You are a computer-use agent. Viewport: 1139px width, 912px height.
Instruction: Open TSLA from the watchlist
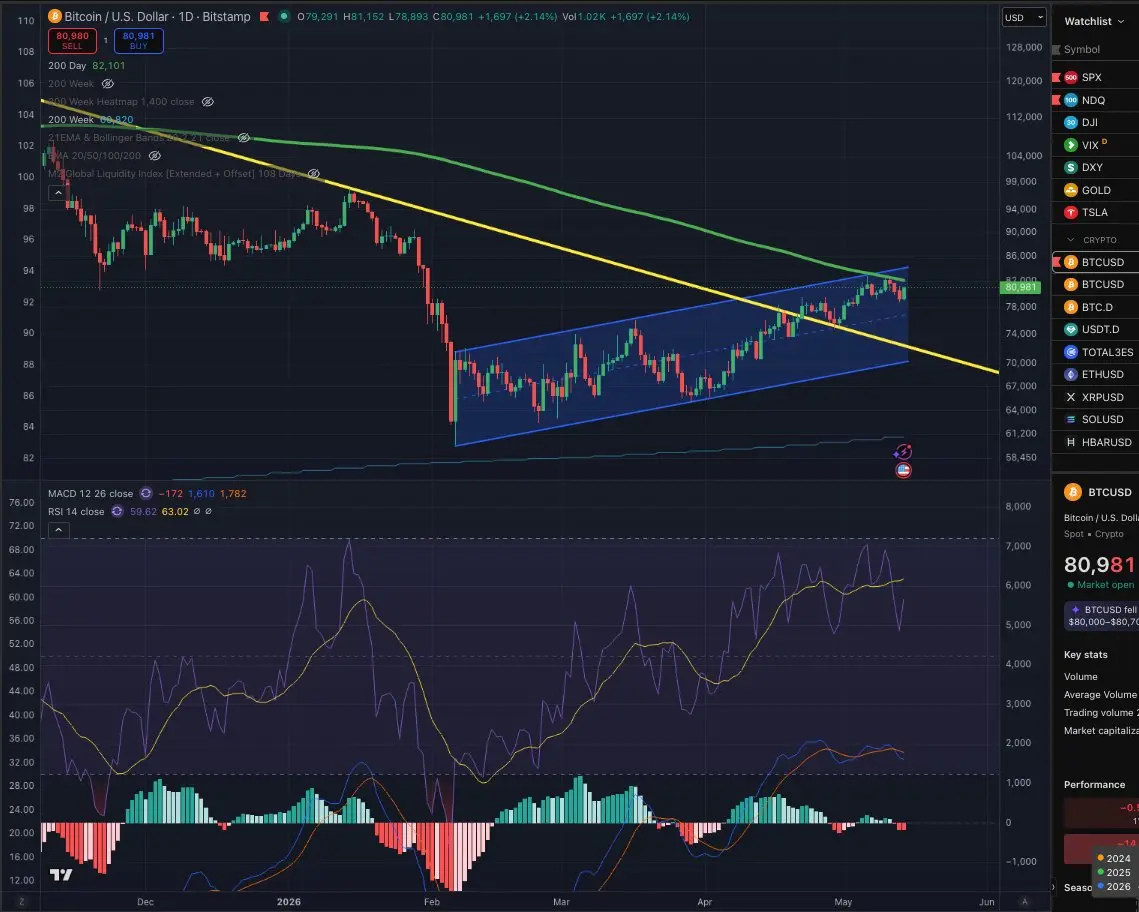(x=1095, y=212)
